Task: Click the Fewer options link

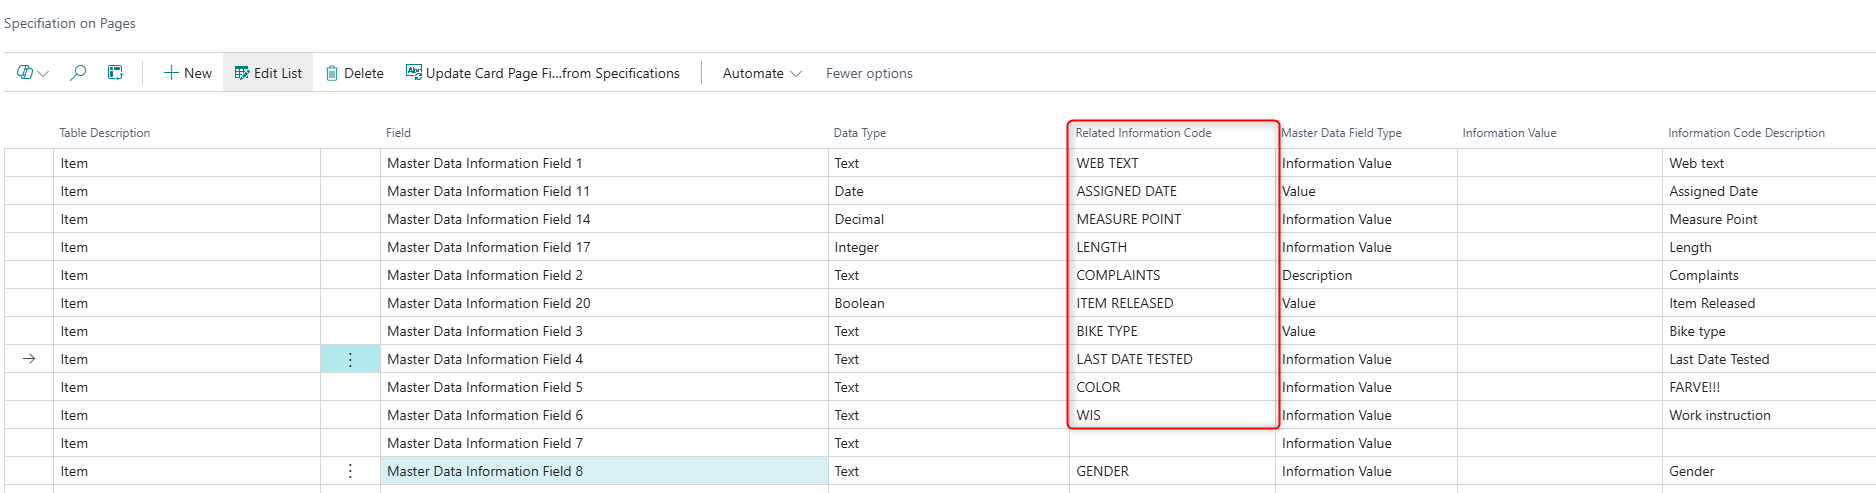Action: tap(869, 73)
